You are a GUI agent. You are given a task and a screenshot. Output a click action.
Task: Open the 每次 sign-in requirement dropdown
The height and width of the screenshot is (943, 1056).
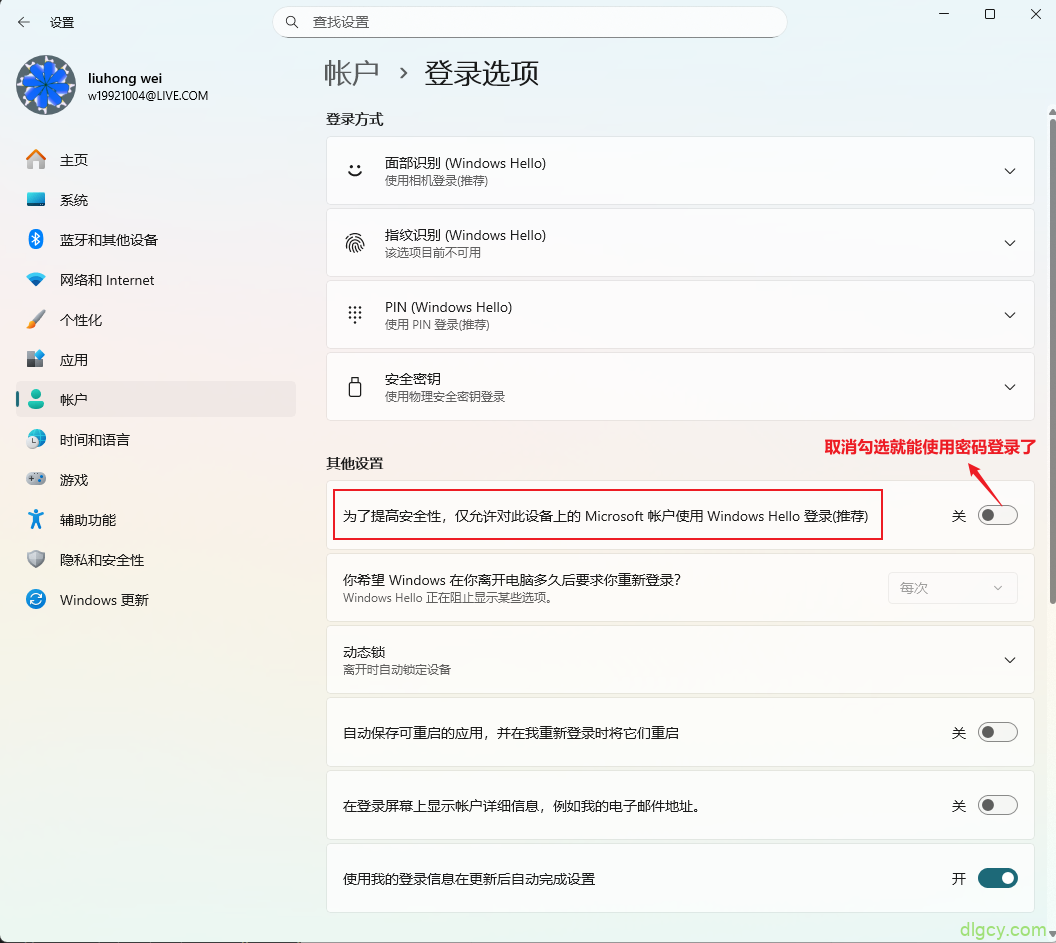click(x=952, y=588)
